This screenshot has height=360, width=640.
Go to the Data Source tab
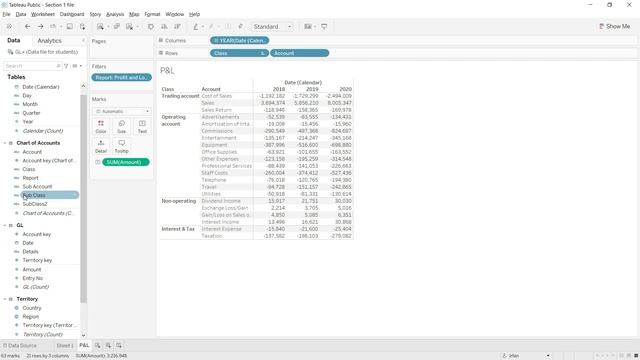tap(20, 345)
